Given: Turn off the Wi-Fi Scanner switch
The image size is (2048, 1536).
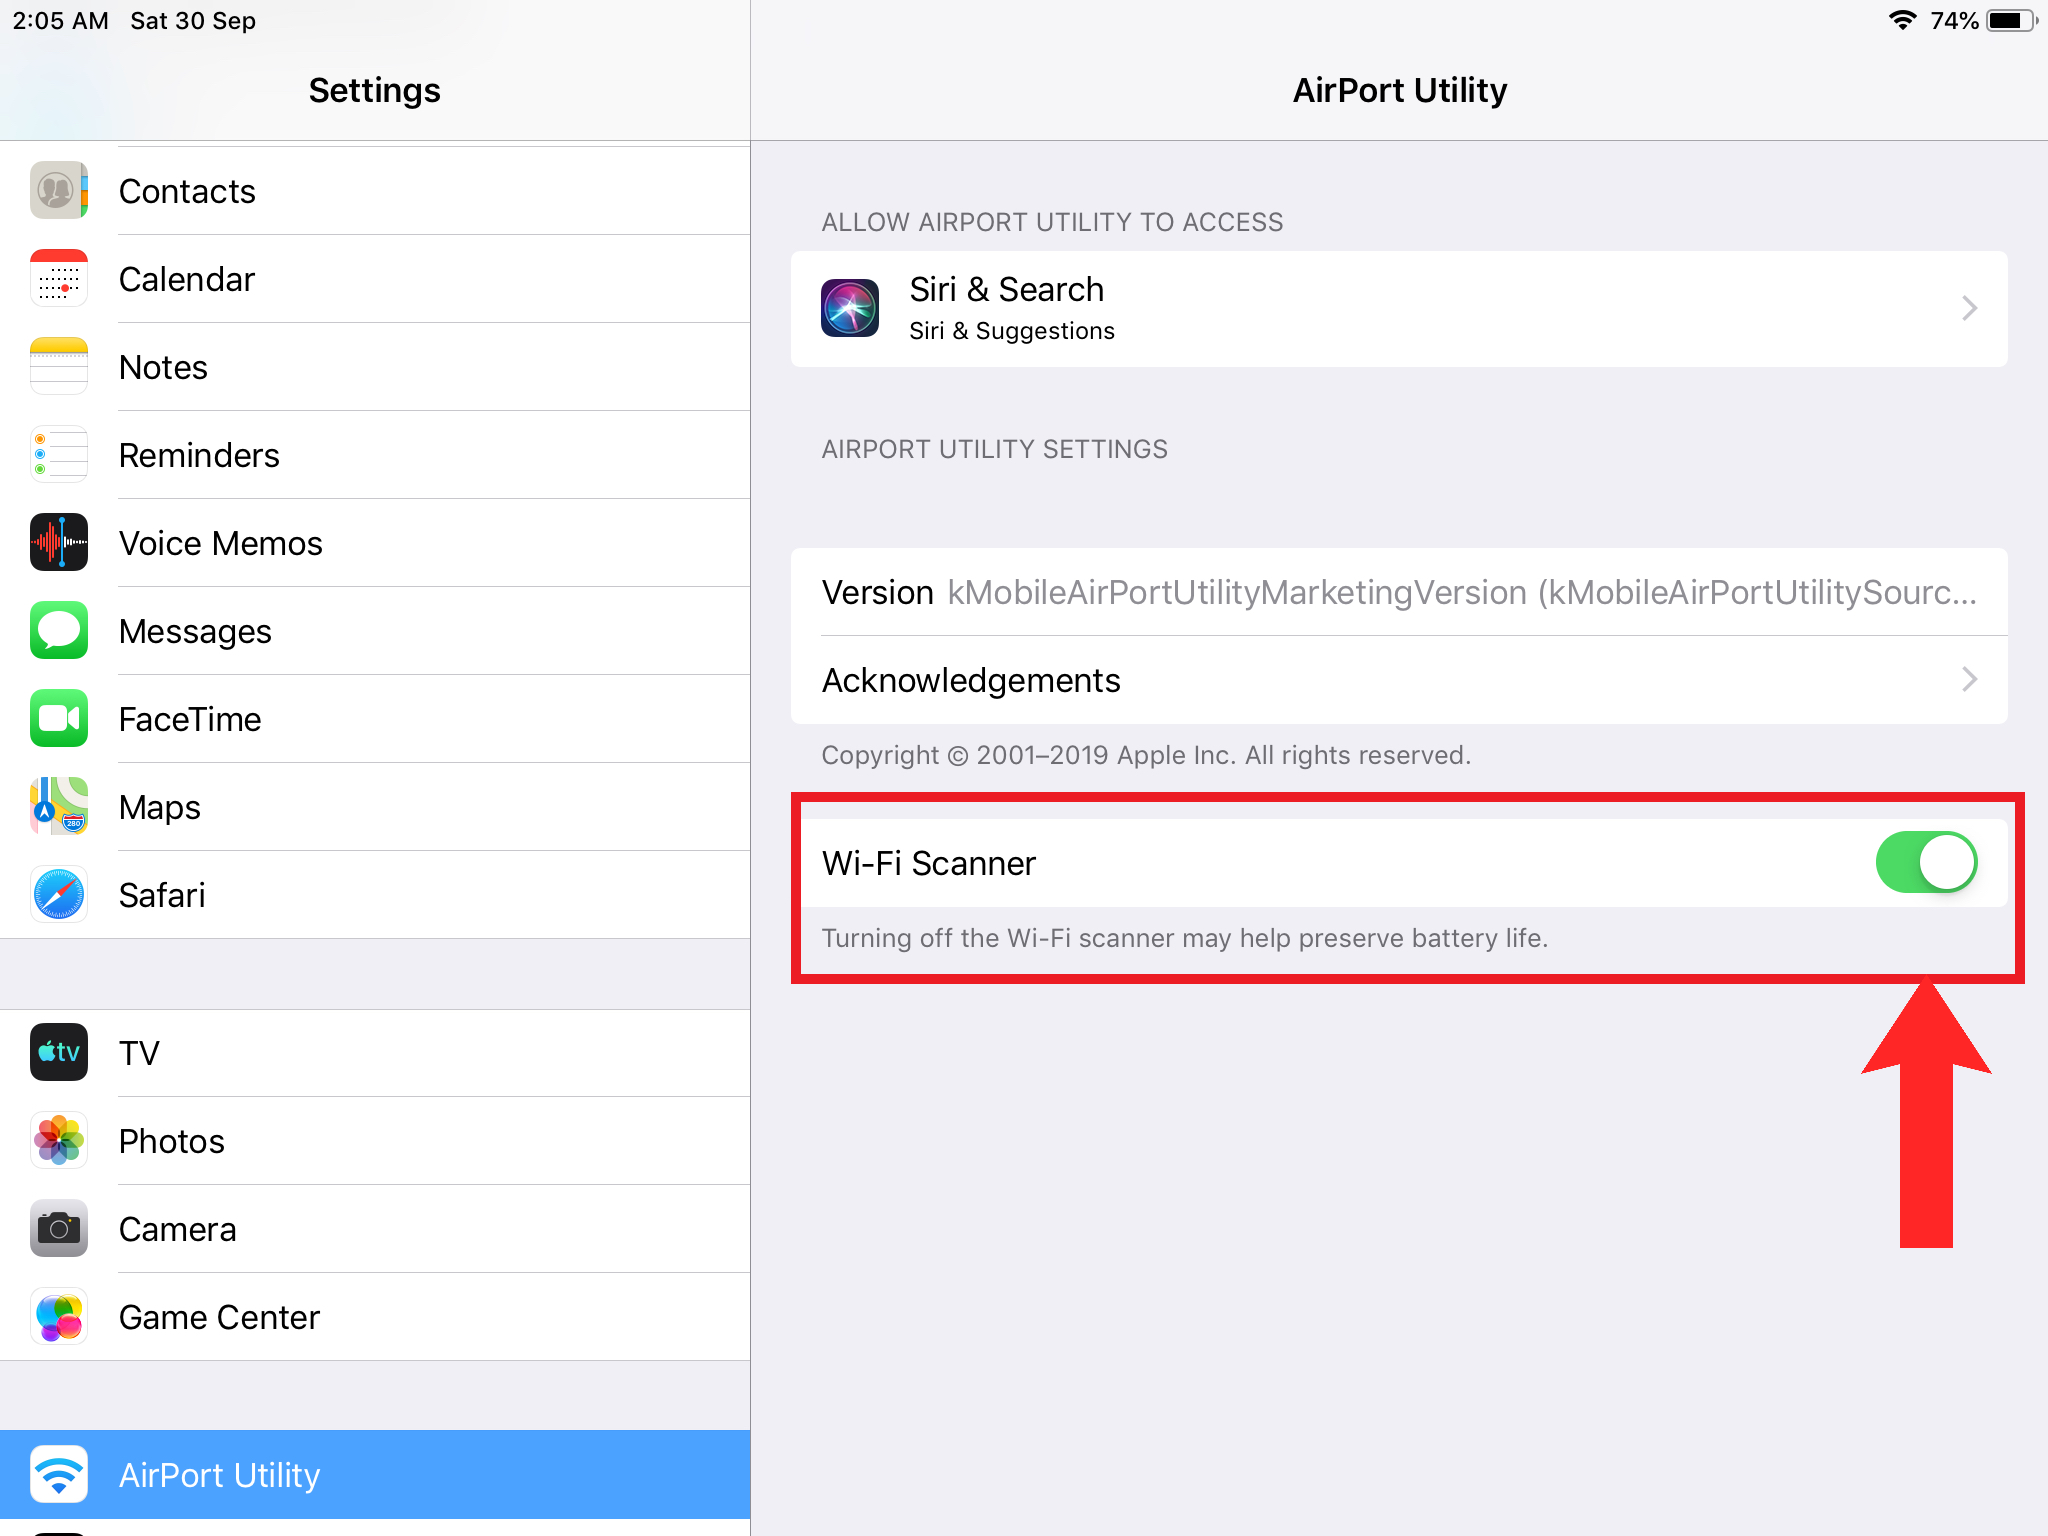Looking at the screenshot, I should tap(1925, 862).
